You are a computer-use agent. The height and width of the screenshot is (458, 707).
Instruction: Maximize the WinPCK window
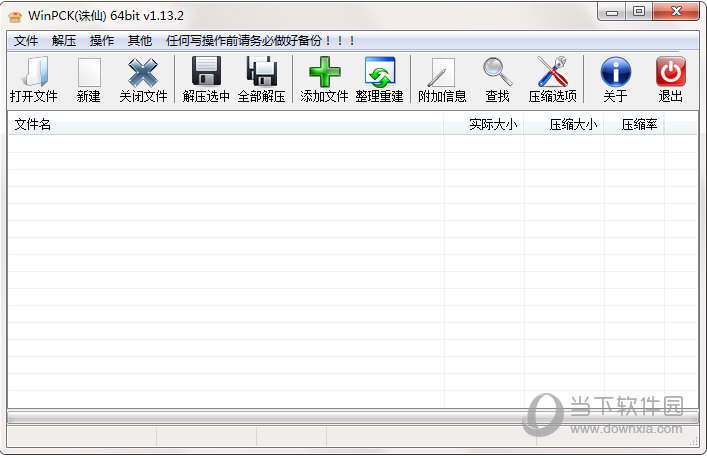[638, 12]
